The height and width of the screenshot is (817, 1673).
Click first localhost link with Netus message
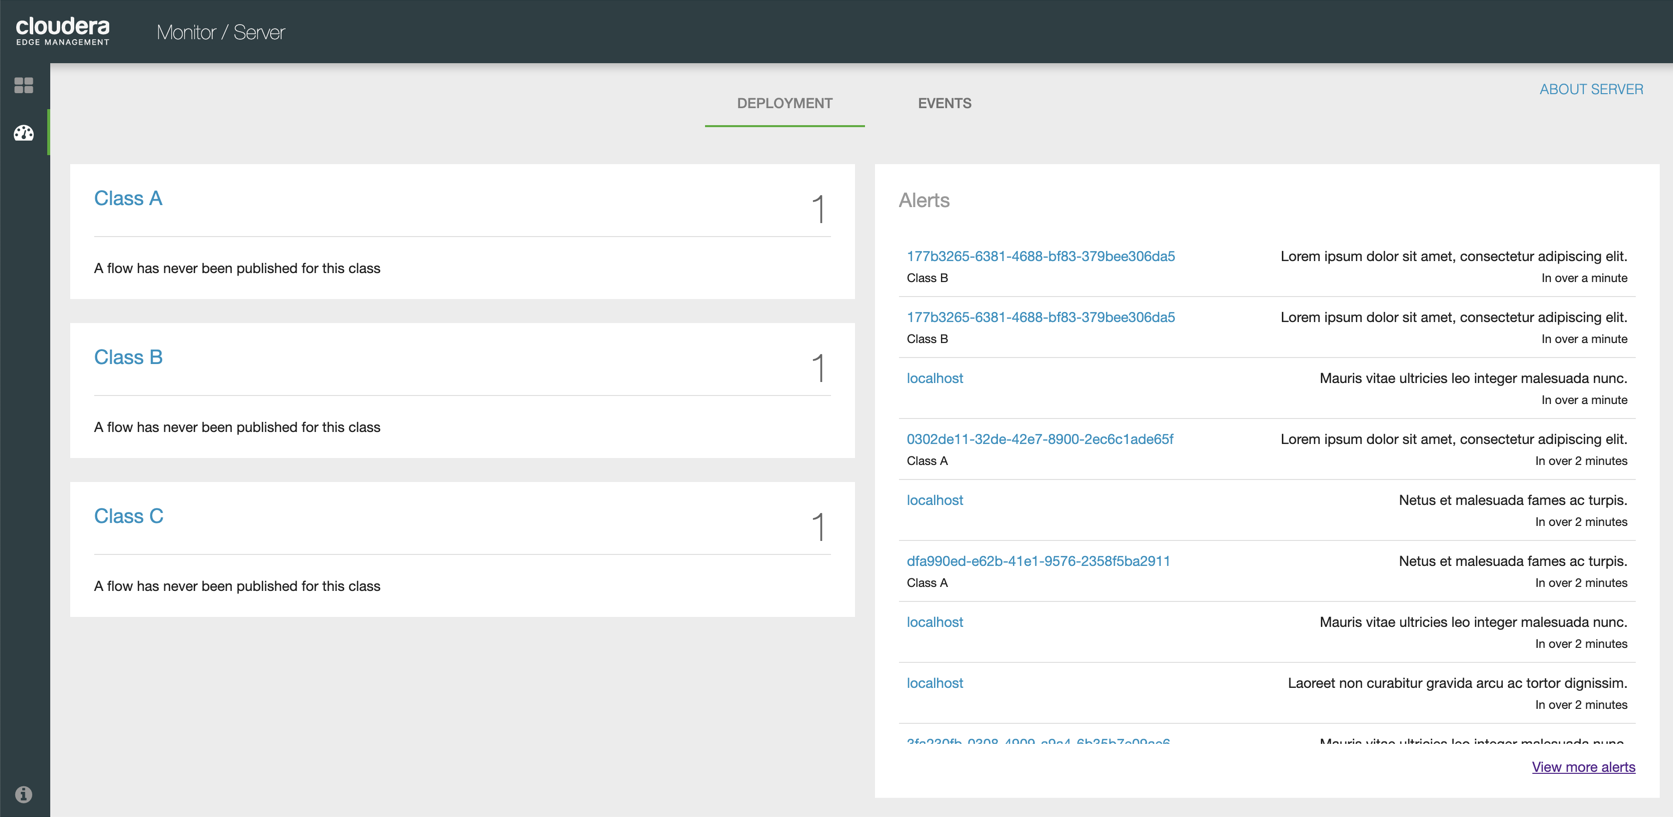pyautogui.click(x=934, y=500)
